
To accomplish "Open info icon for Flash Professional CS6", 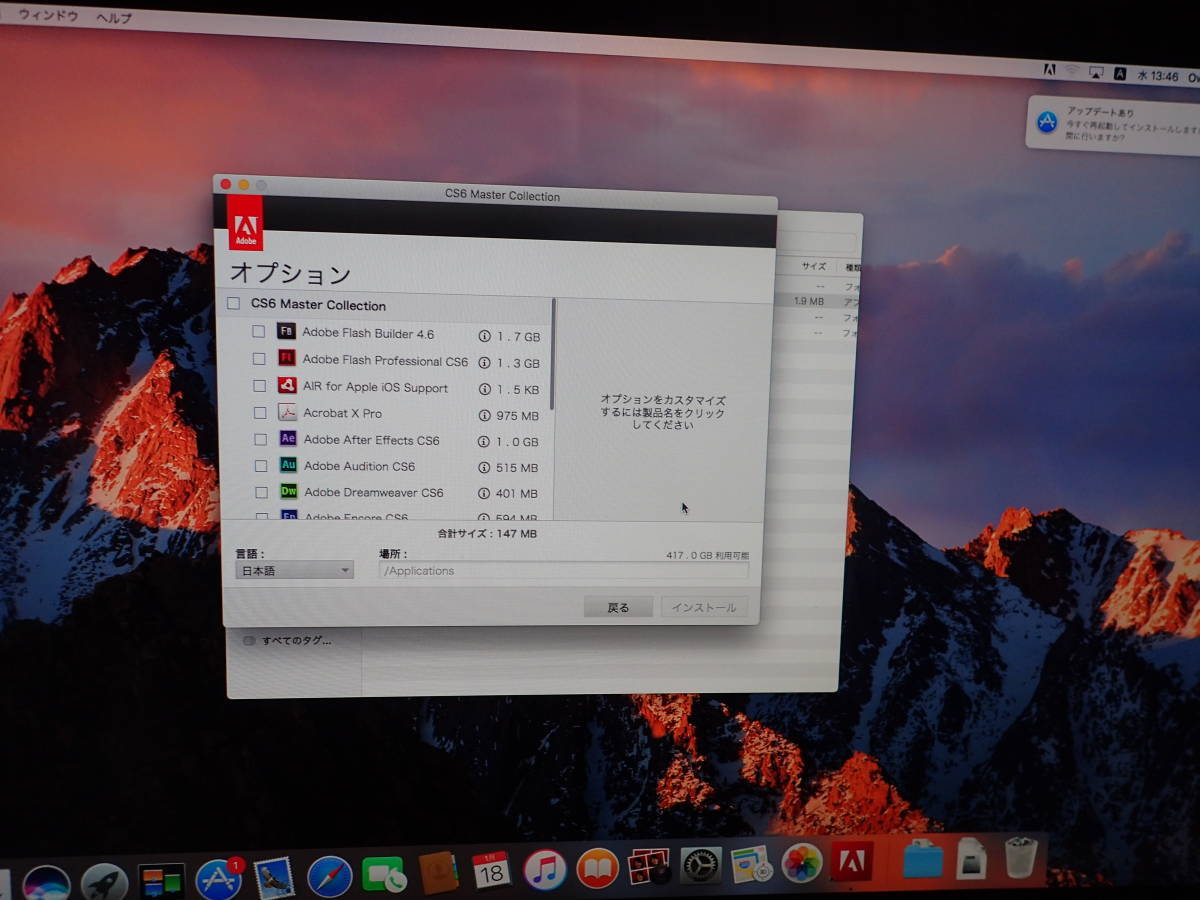I will [484, 362].
